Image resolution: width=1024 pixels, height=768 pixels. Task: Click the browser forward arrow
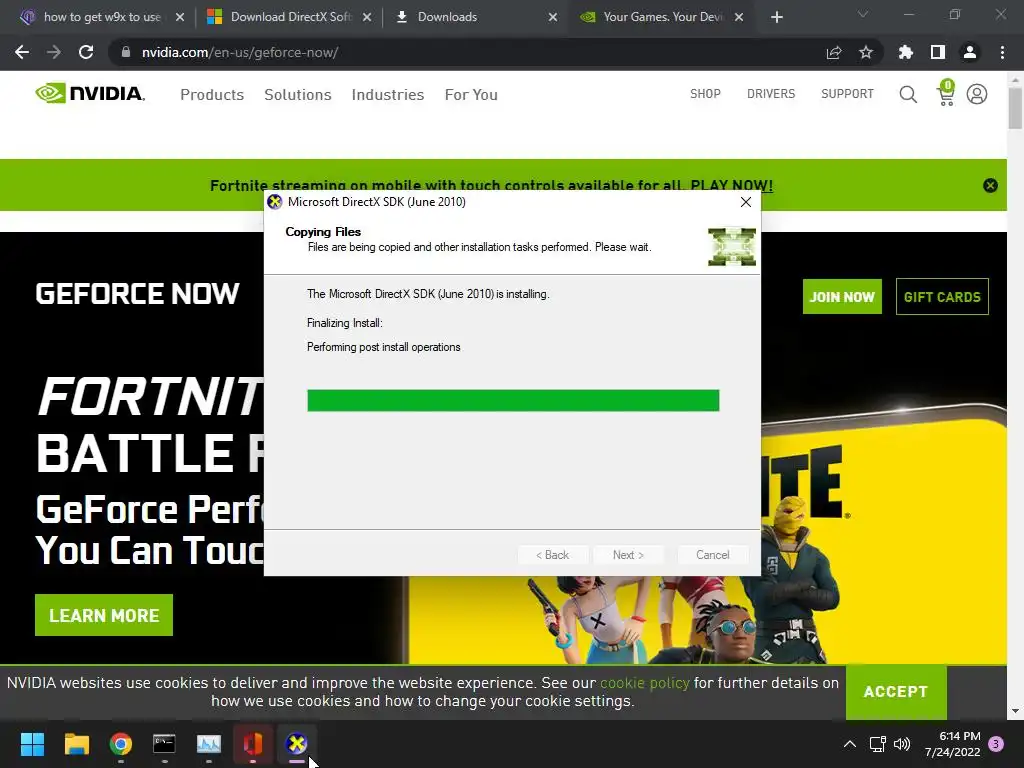pos(54,52)
